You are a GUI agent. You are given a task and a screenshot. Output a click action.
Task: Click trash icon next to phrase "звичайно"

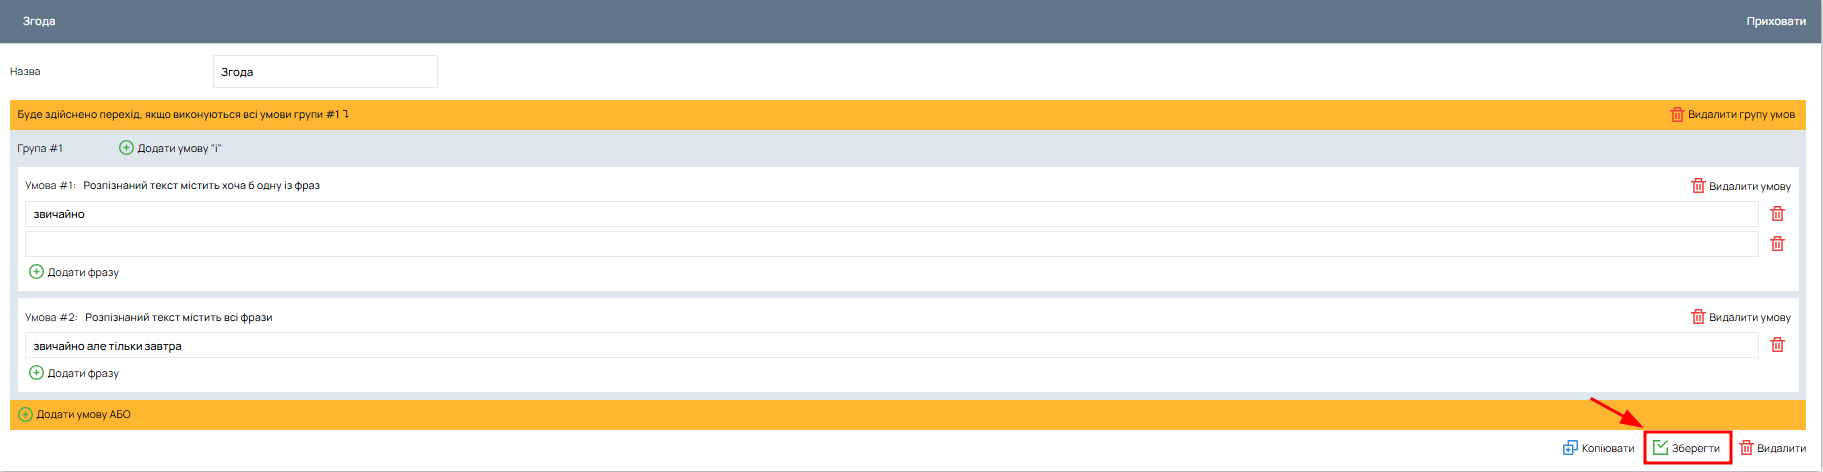point(1777,214)
